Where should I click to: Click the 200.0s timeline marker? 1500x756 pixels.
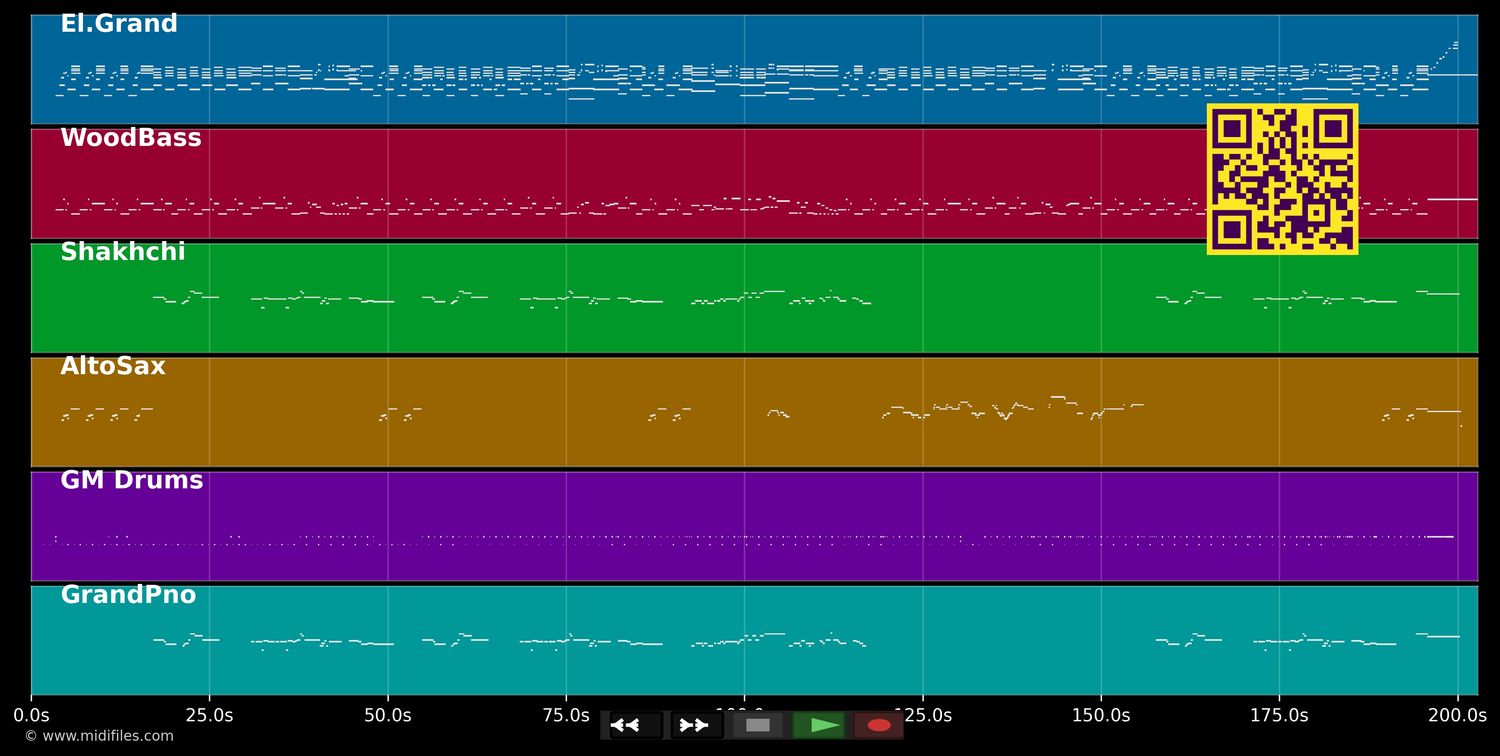(x=1457, y=715)
